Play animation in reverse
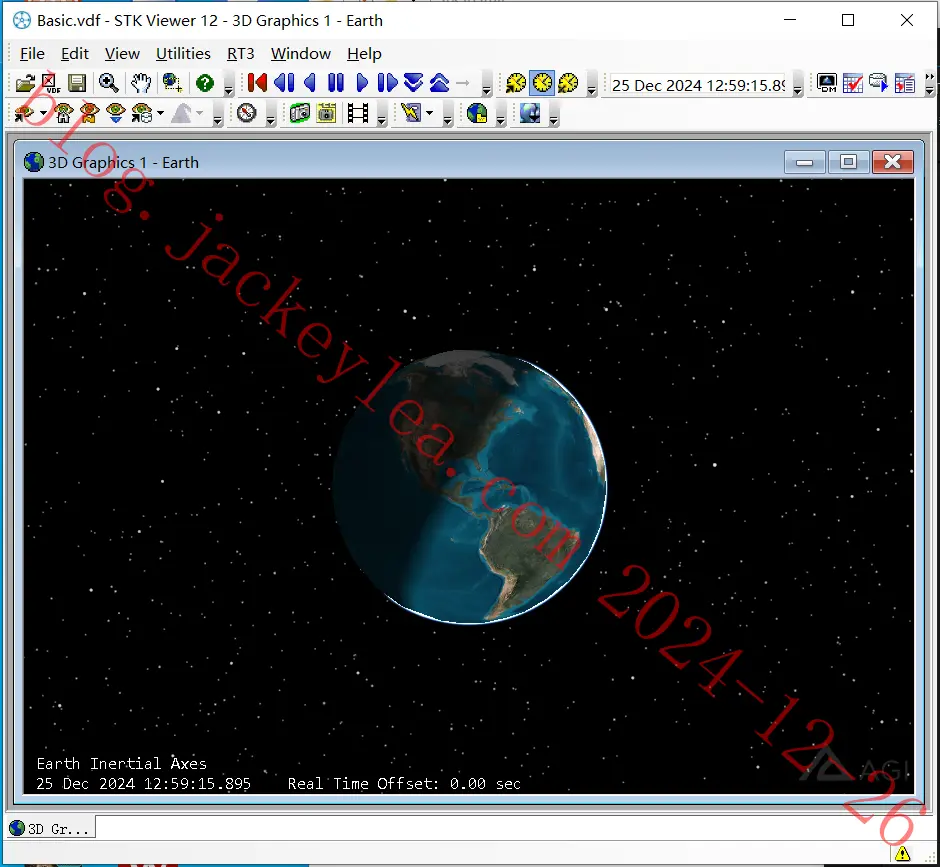The image size is (940, 867). [x=310, y=83]
